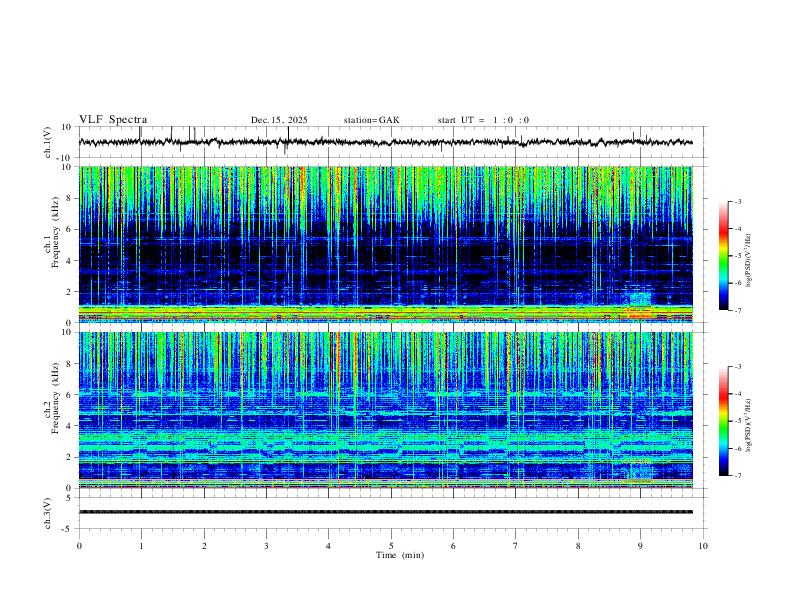
Task: Click the 'ch.1(V)' waveform axis label
Action: tap(48, 142)
